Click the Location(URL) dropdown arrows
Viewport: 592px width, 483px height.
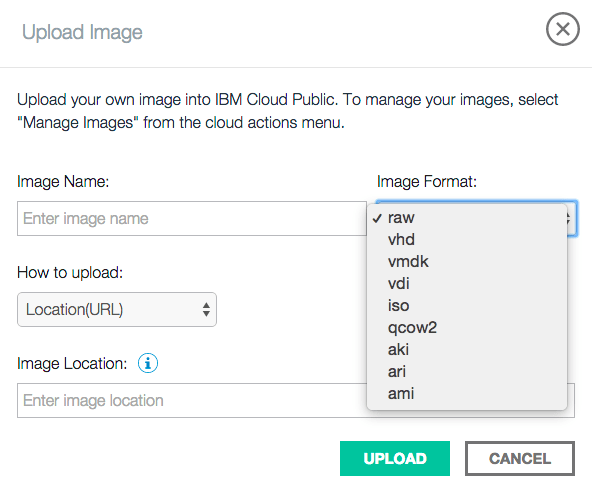tap(206, 309)
